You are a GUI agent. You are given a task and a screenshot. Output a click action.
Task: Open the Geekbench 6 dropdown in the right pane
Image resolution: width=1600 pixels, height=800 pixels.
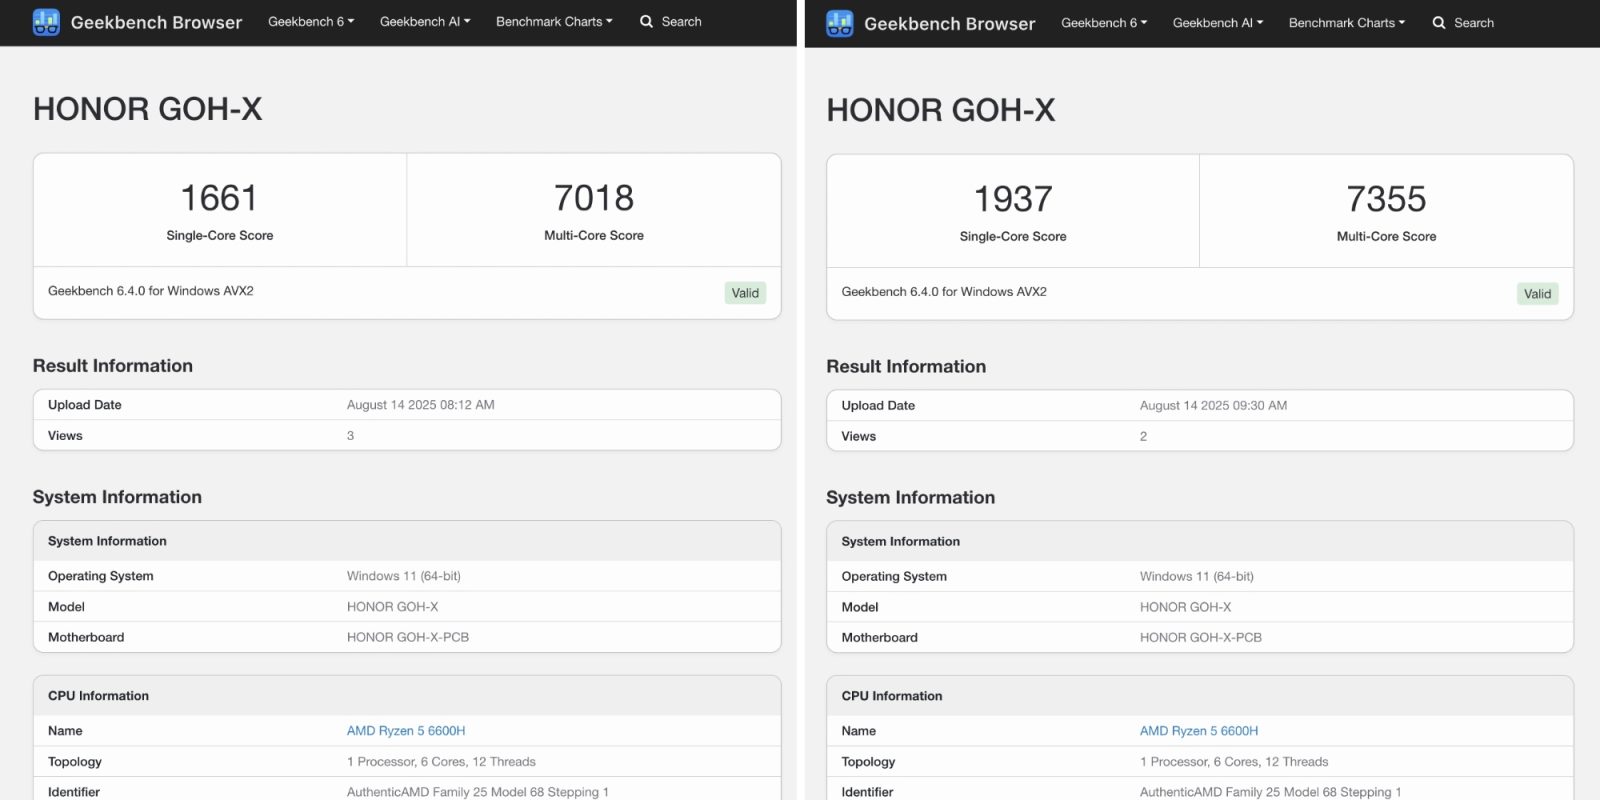coord(1104,22)
